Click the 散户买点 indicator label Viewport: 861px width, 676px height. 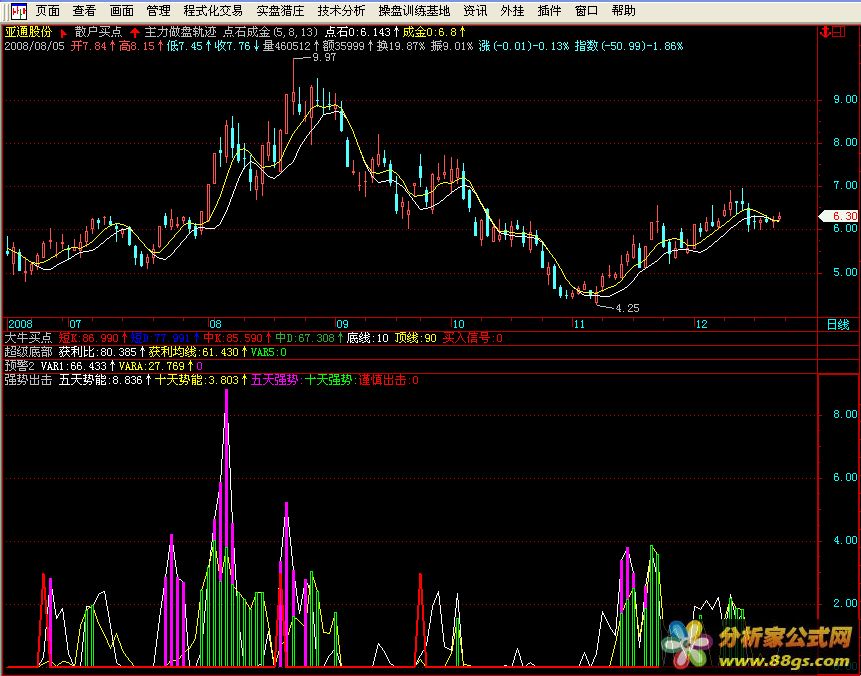pos(98,32)
